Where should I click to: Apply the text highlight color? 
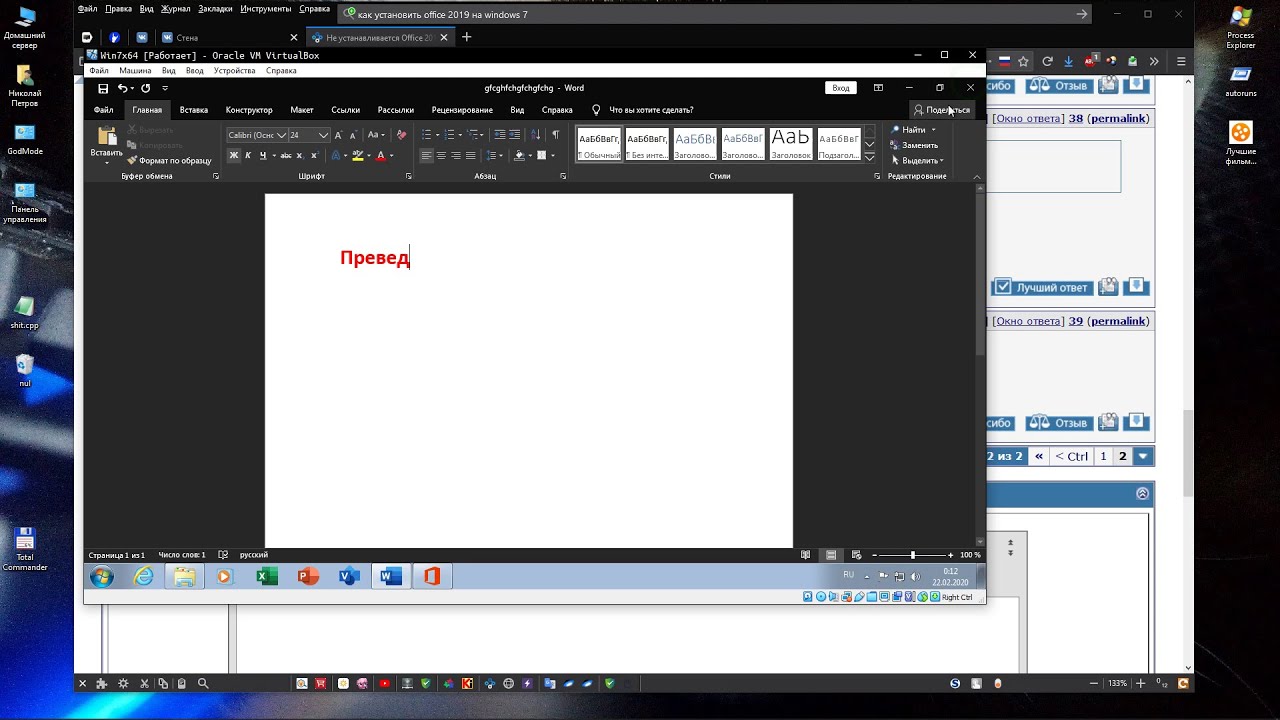pos(358,156)
